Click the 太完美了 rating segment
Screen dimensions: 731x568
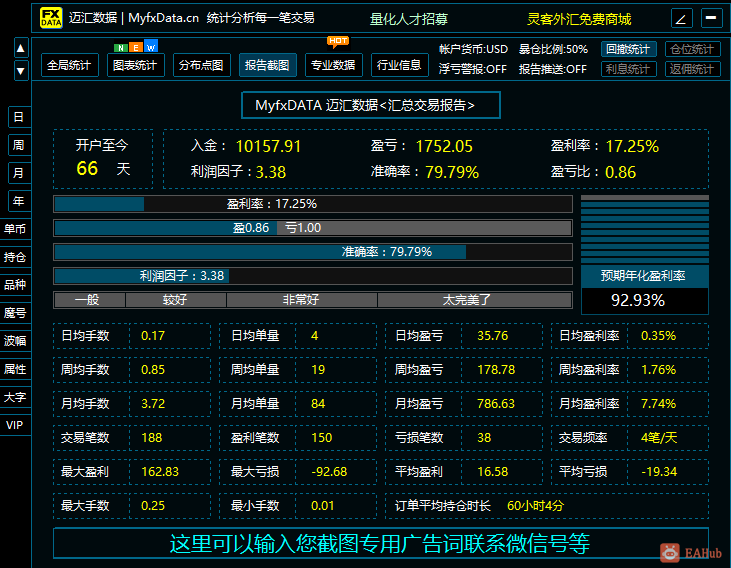point(475,300)
